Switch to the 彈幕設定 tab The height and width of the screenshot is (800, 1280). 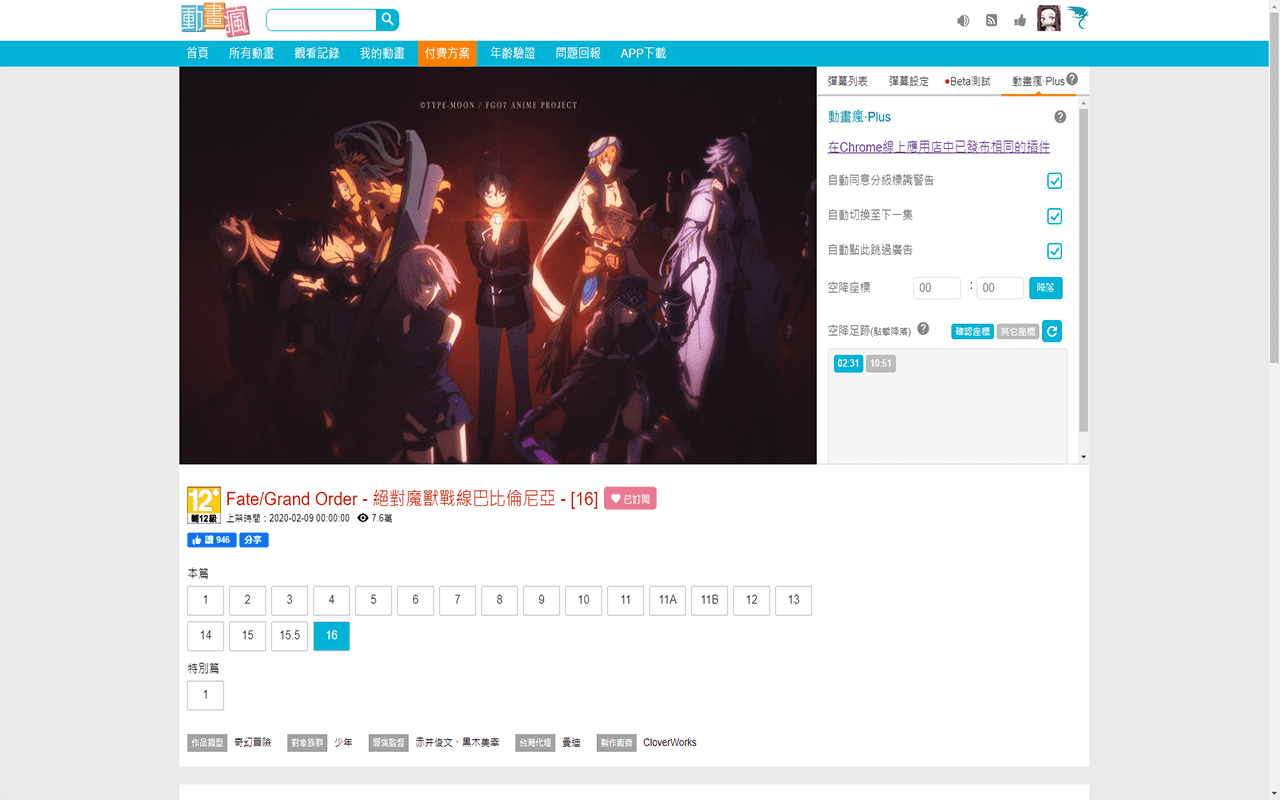click(908, 81)
